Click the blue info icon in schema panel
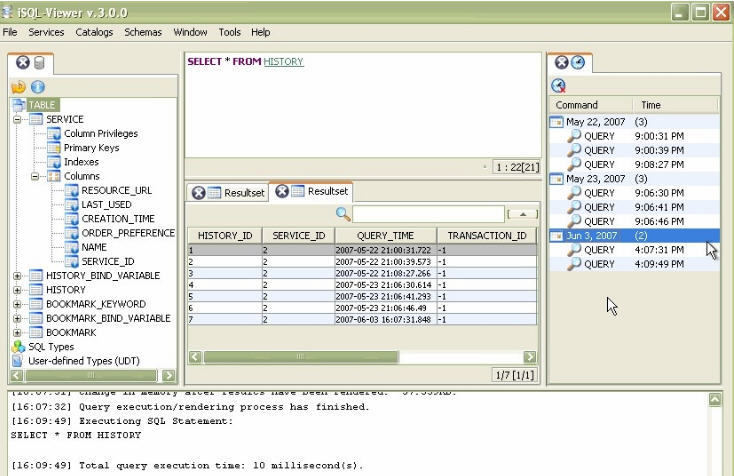734x476 pixels. [x=38, y=87]
